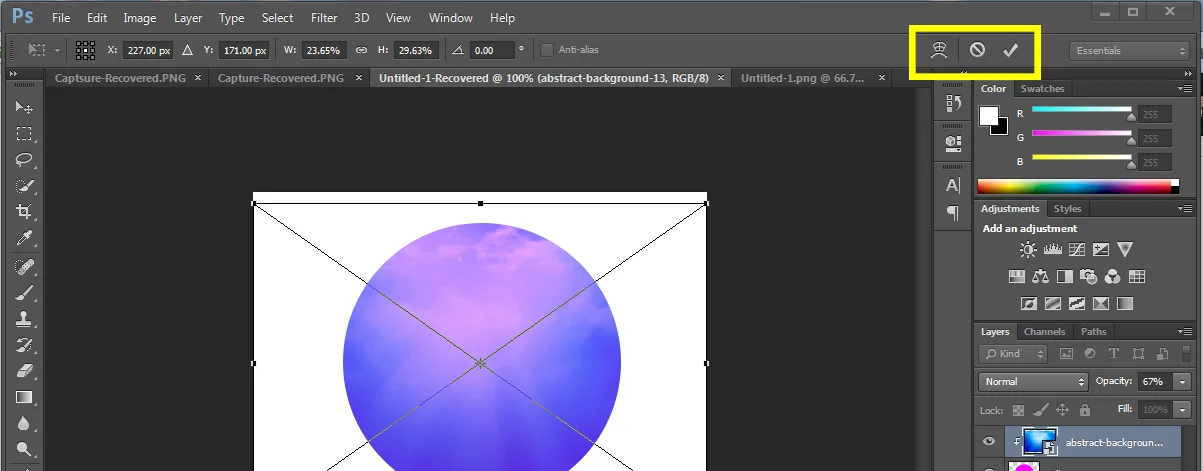Image resolution: width=1203 pixels, height=471 pixels.
Task: Select the Crop tool
Action: [x=24, y=211]
